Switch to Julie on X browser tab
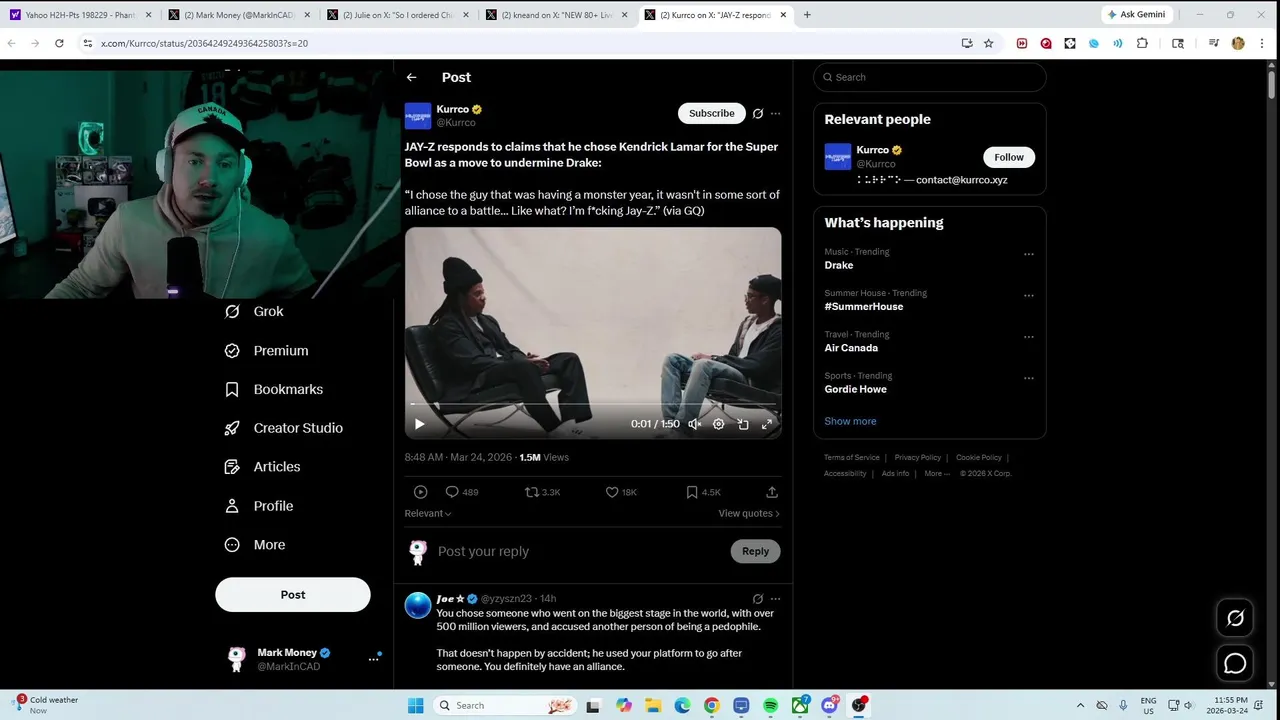This screenshot has height=720, width=1280. click(x=398, y=15)
